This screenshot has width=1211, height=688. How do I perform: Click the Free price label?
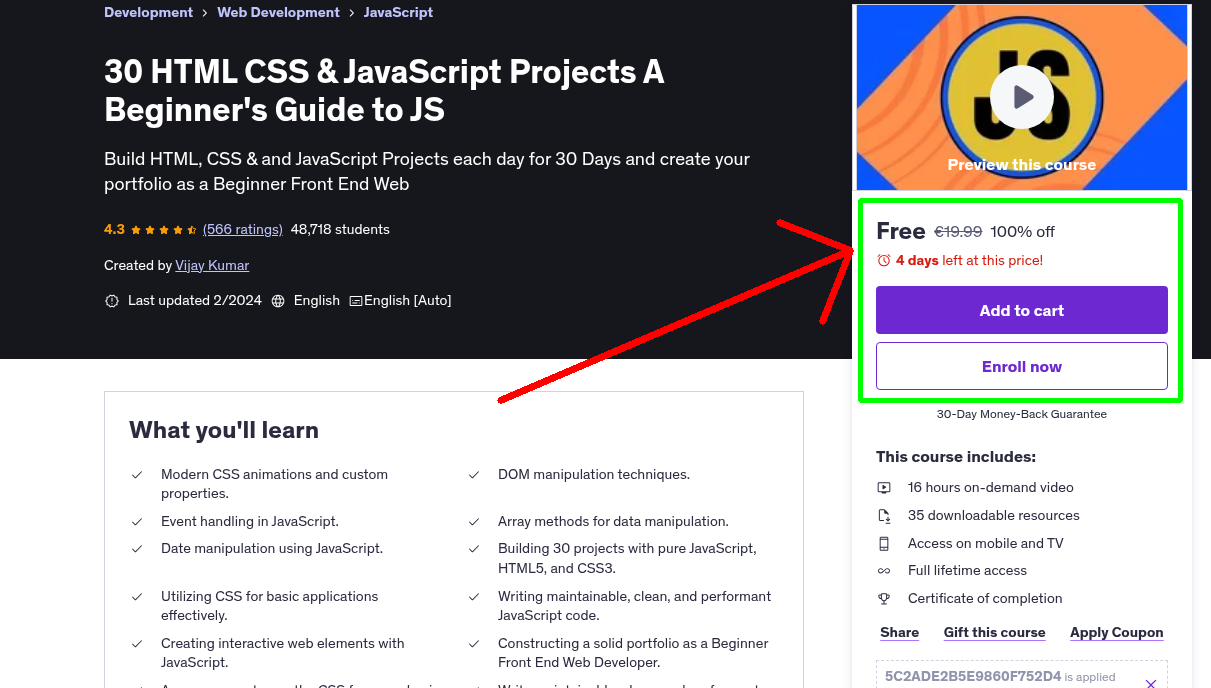click(x=900, y=231)
